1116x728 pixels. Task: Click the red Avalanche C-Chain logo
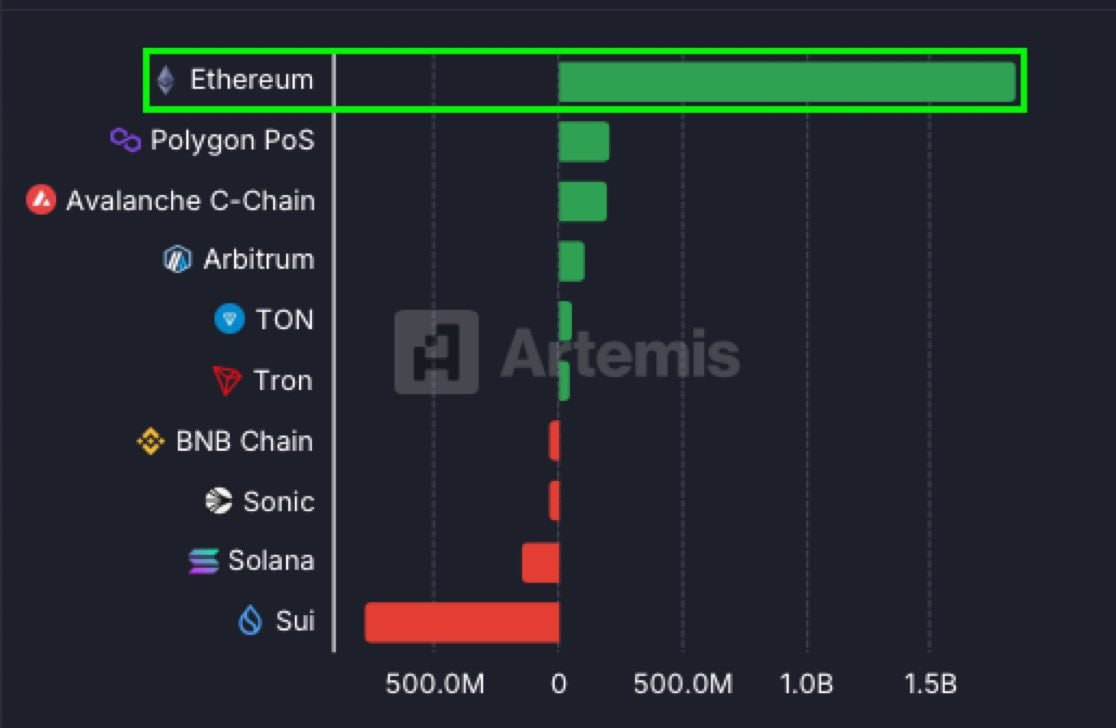tap(41, 200)
